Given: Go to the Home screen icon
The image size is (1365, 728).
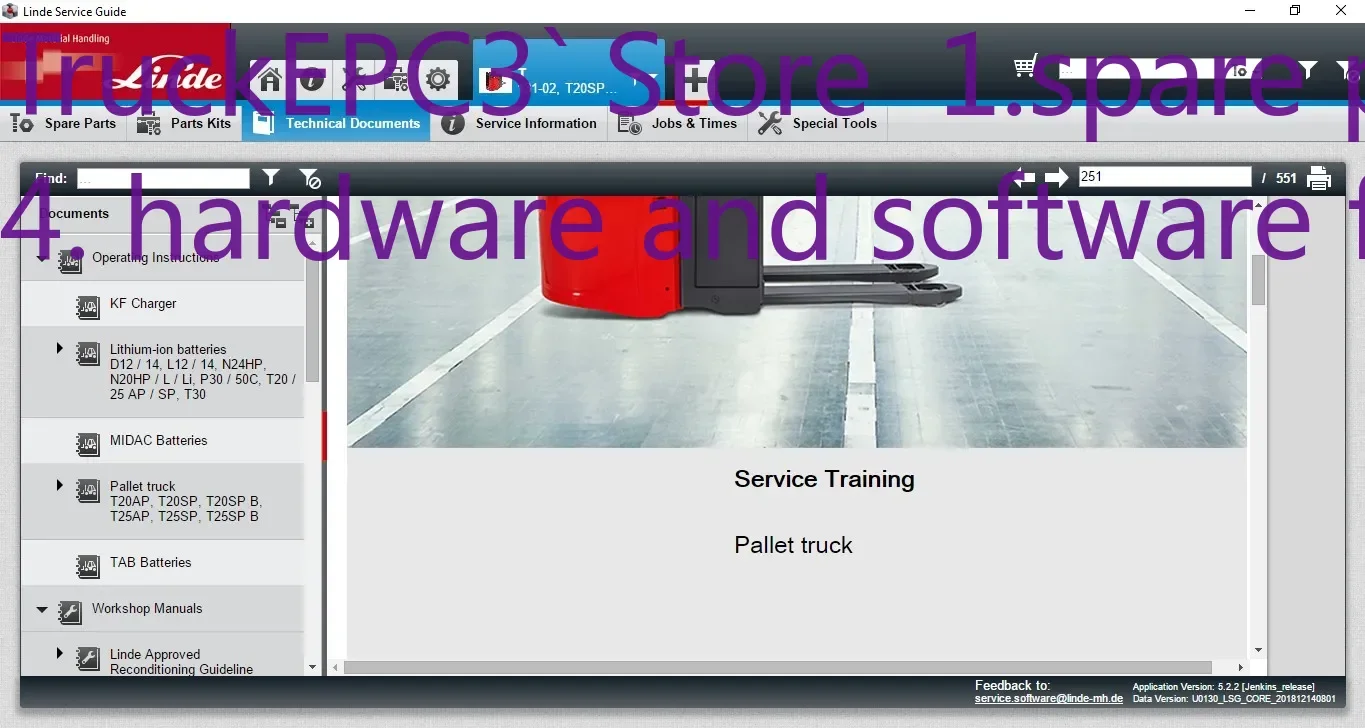Looking at the screenshot, I should tap(270, 80).
